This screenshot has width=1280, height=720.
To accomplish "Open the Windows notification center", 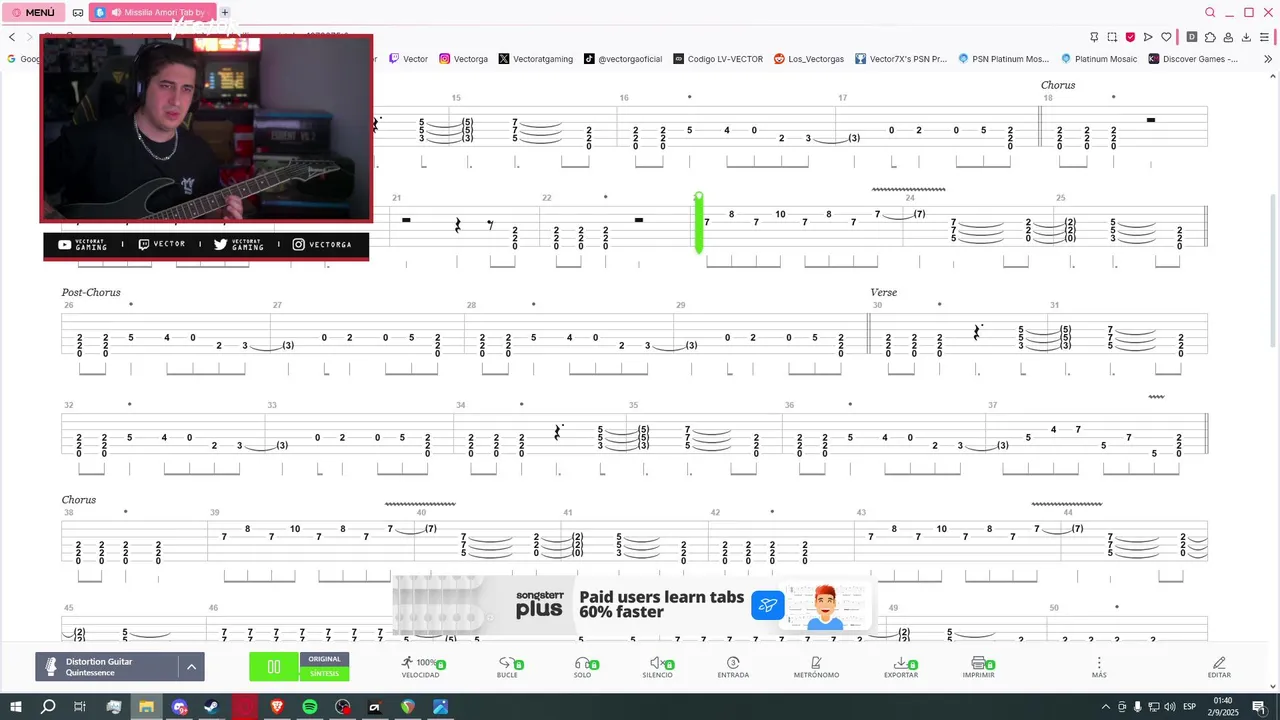I will pos(1259,707).
